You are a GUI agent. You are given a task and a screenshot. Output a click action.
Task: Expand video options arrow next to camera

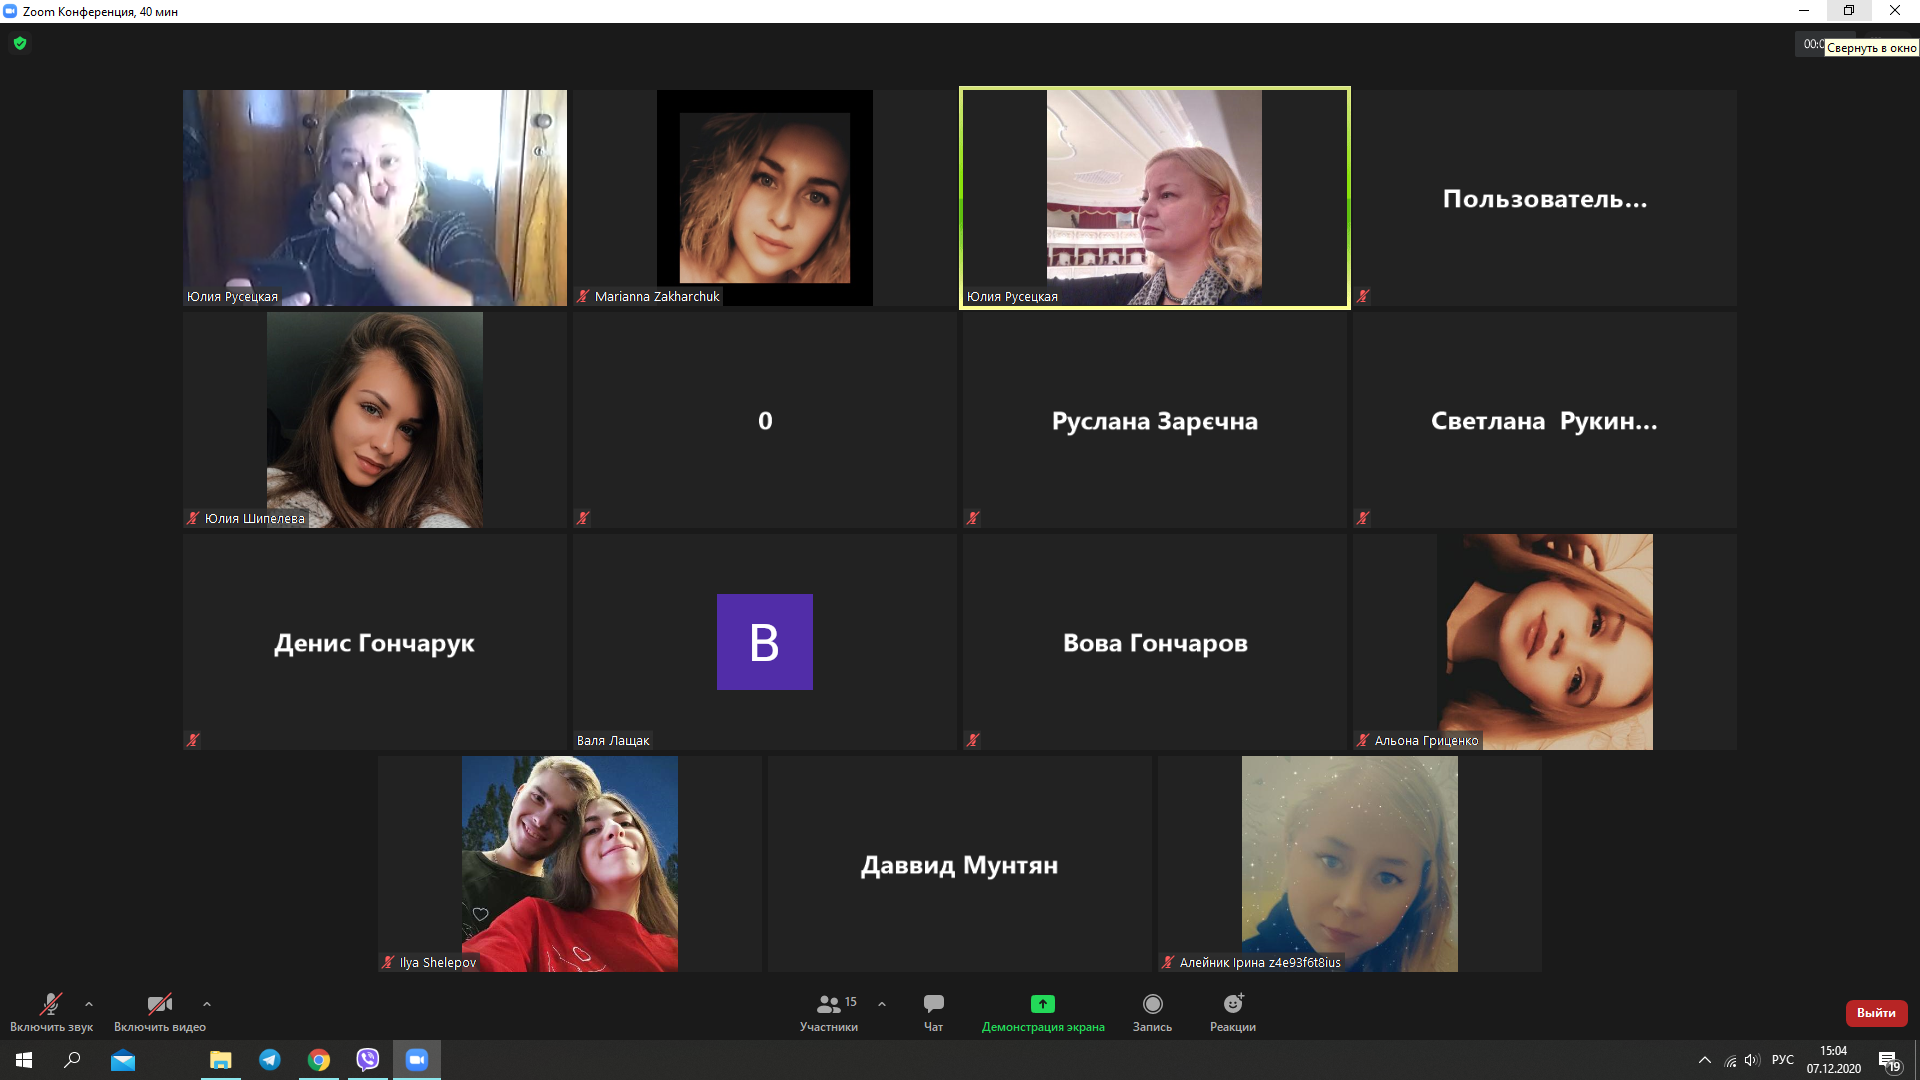click(x=207, y=1003)
